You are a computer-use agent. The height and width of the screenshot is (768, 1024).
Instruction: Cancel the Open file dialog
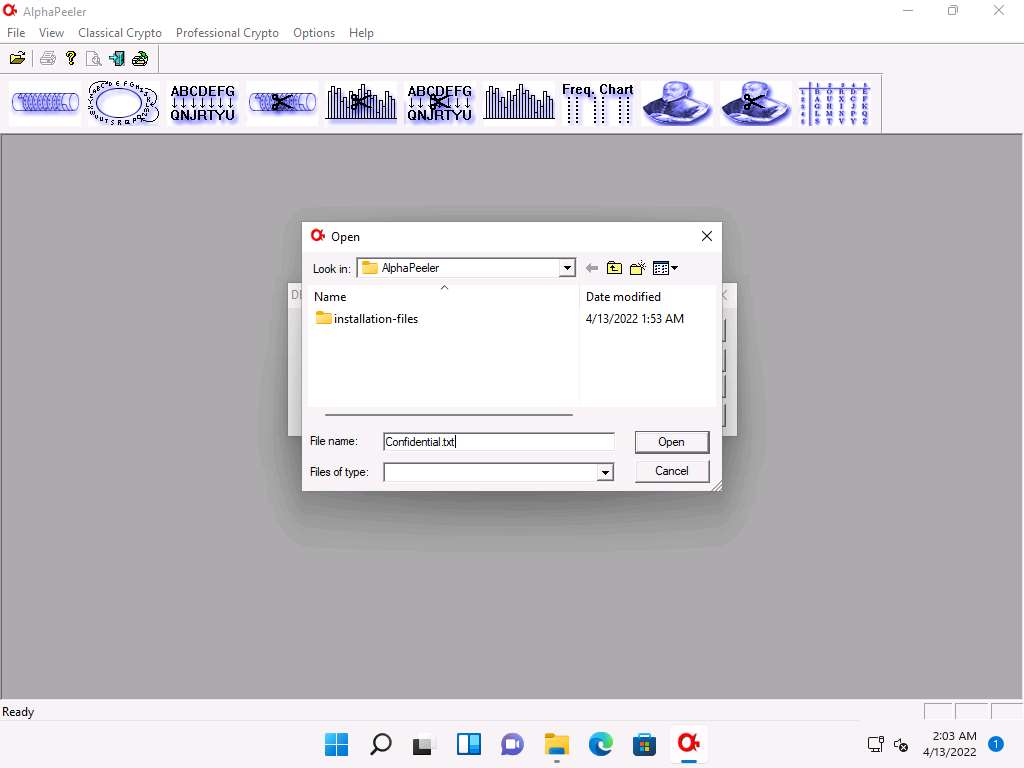pos(671,471)
